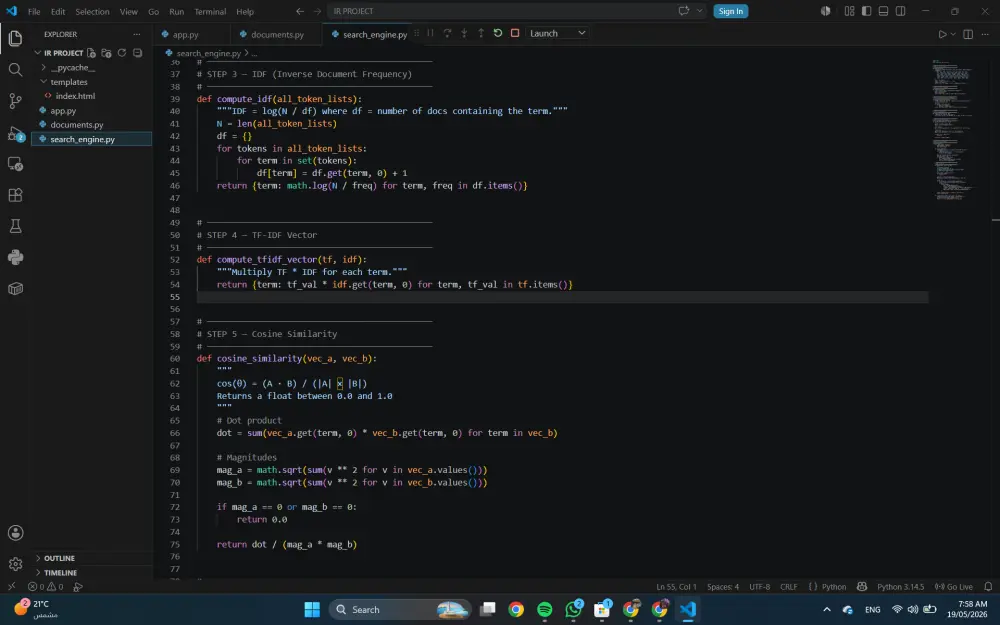Expand the __pycache__ folder
The height and width of the screenshot is (625, 1000).
(43, 68)
